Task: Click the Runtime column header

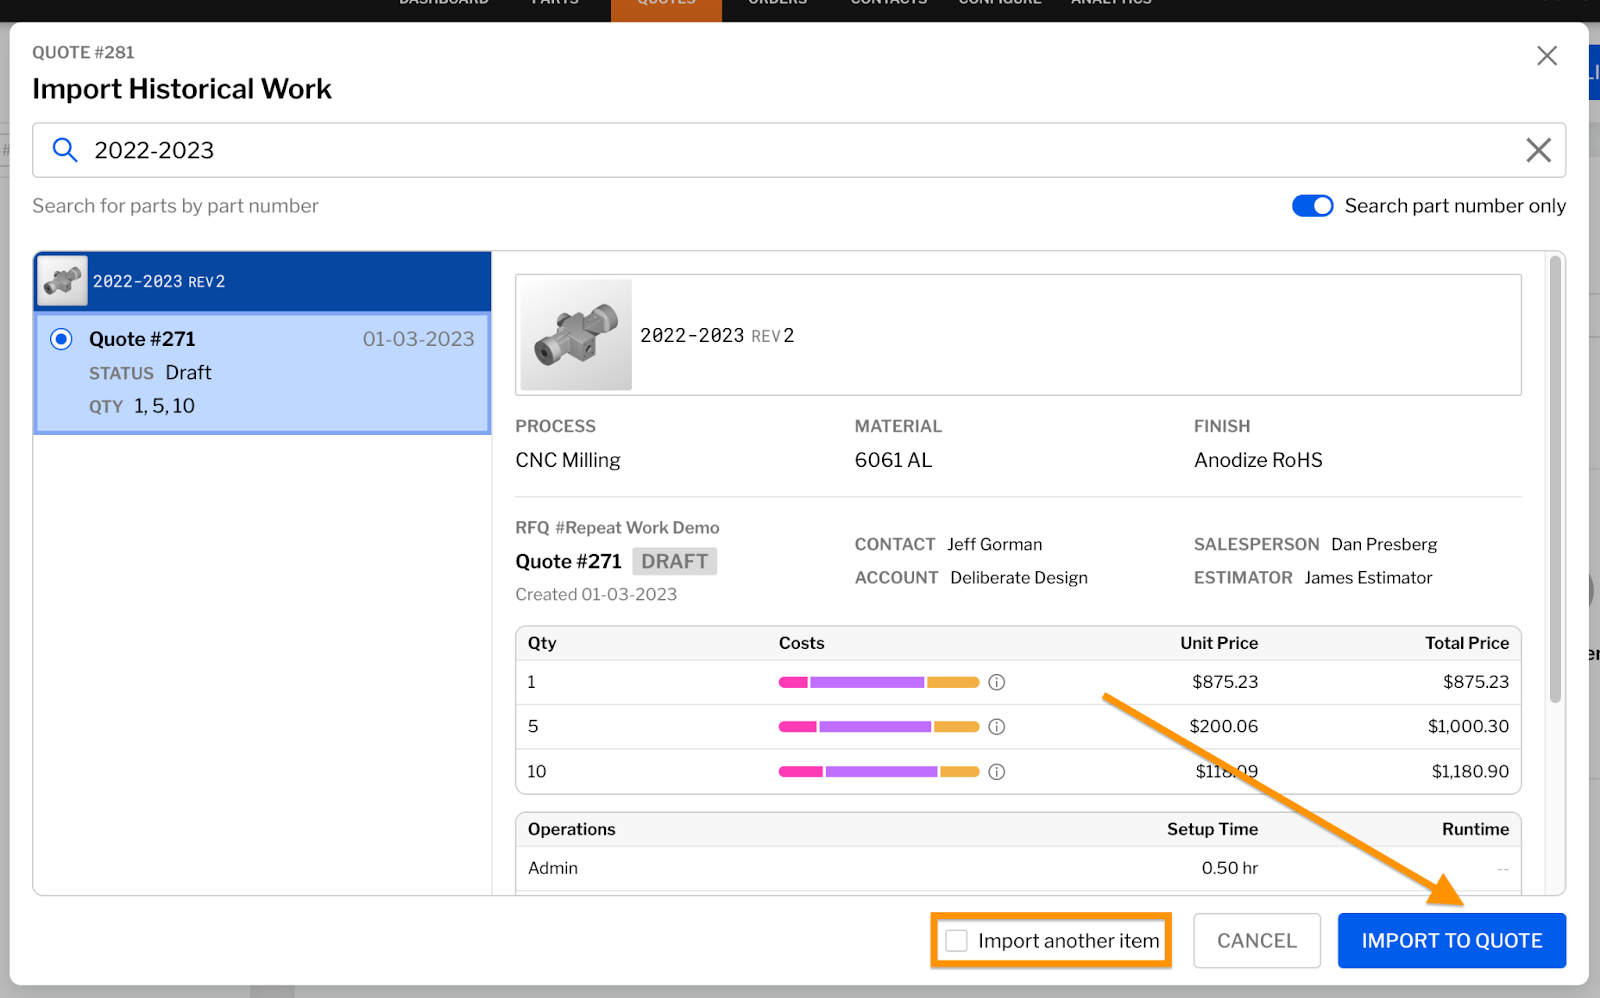Action: point(1475,829)
